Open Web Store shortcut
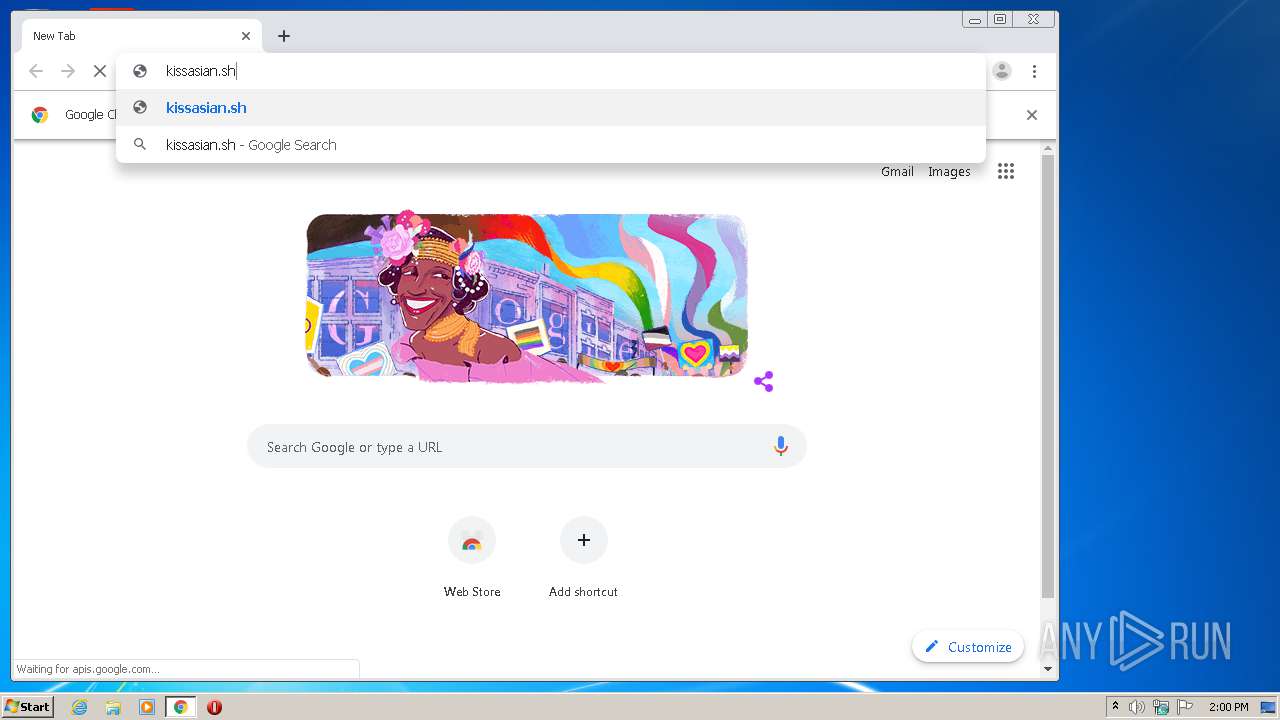Screen dimensions: 1280x720 point(472,557)
